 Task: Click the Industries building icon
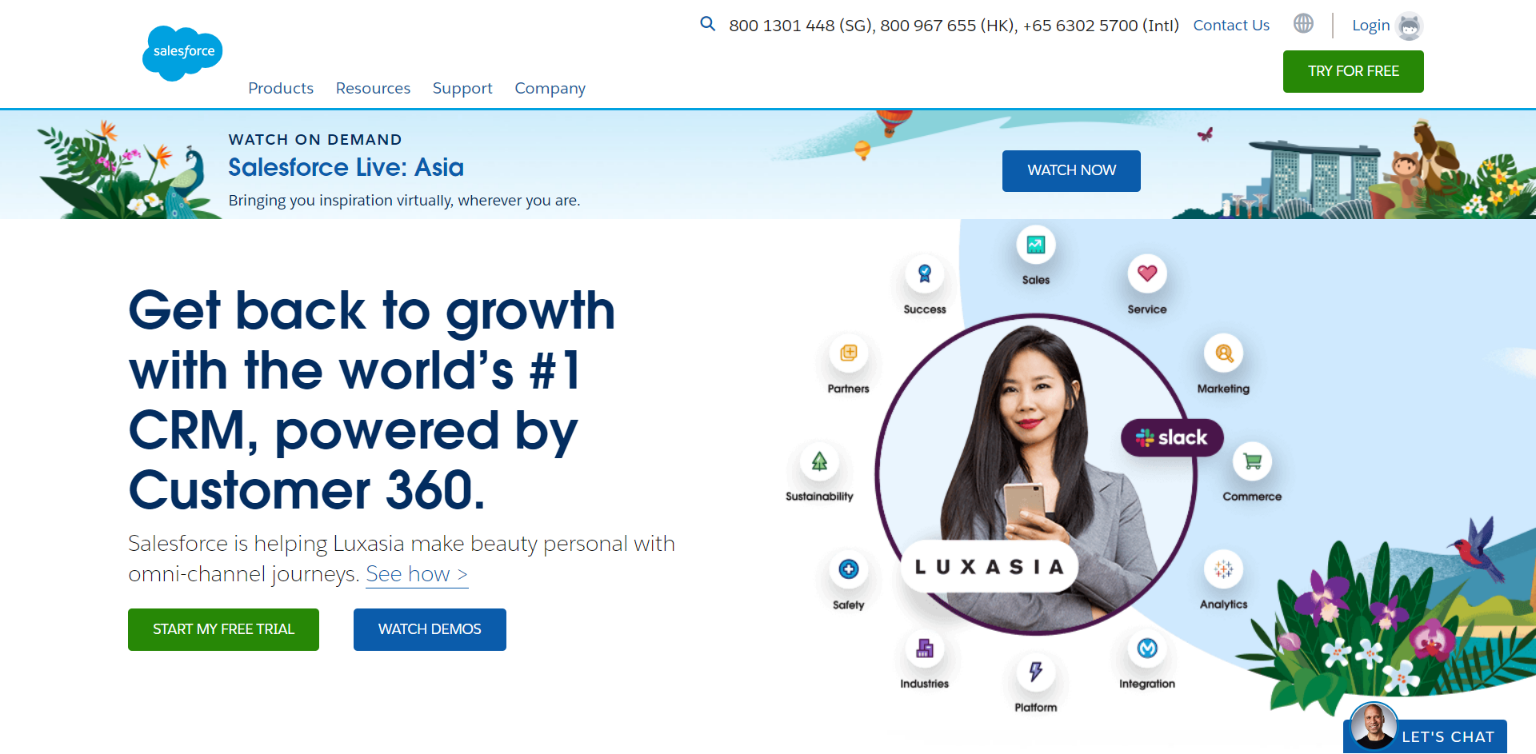click(924, 649)
